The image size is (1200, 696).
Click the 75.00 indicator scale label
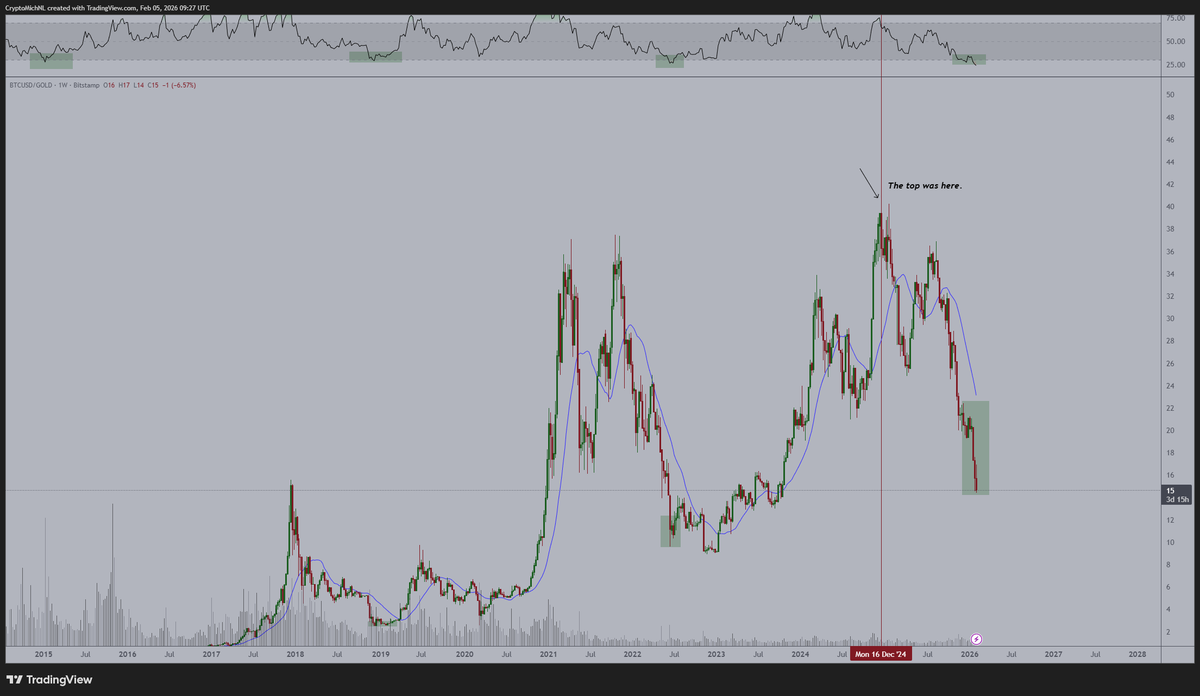(1174, 18)
